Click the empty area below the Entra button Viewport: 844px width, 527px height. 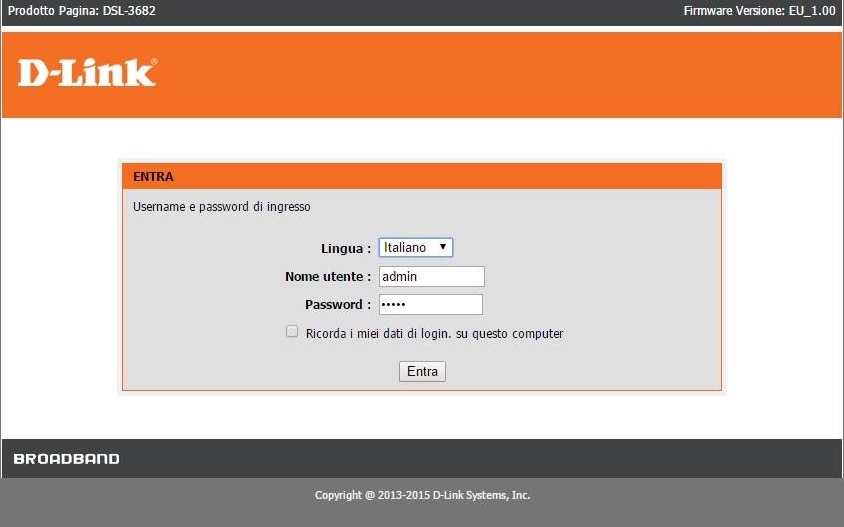(x=421, y=415)
